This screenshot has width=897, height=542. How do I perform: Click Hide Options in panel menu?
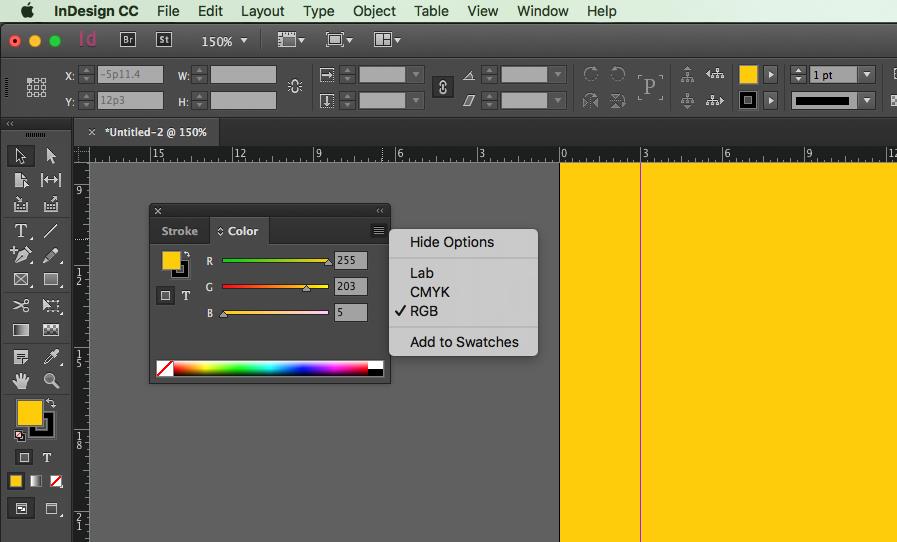click(452, 242)
